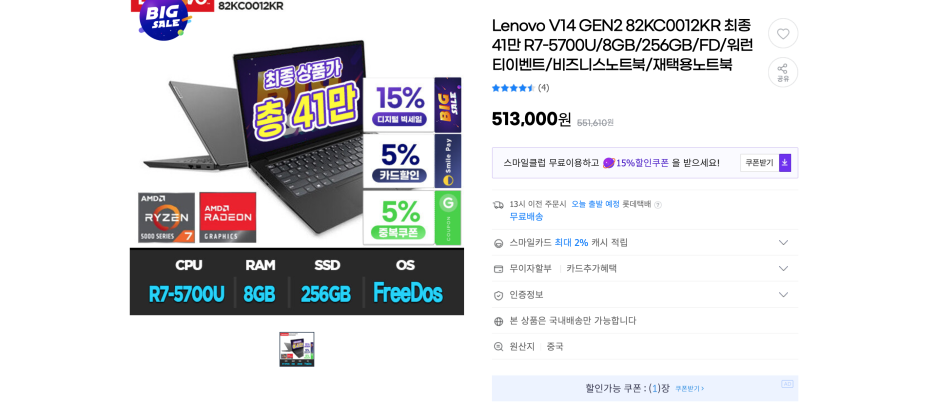The width and height of the screenshot is (936, 410).
Task: Click the delivery help question mark icon
Action: pyautogui.click(x=658, y=205)
